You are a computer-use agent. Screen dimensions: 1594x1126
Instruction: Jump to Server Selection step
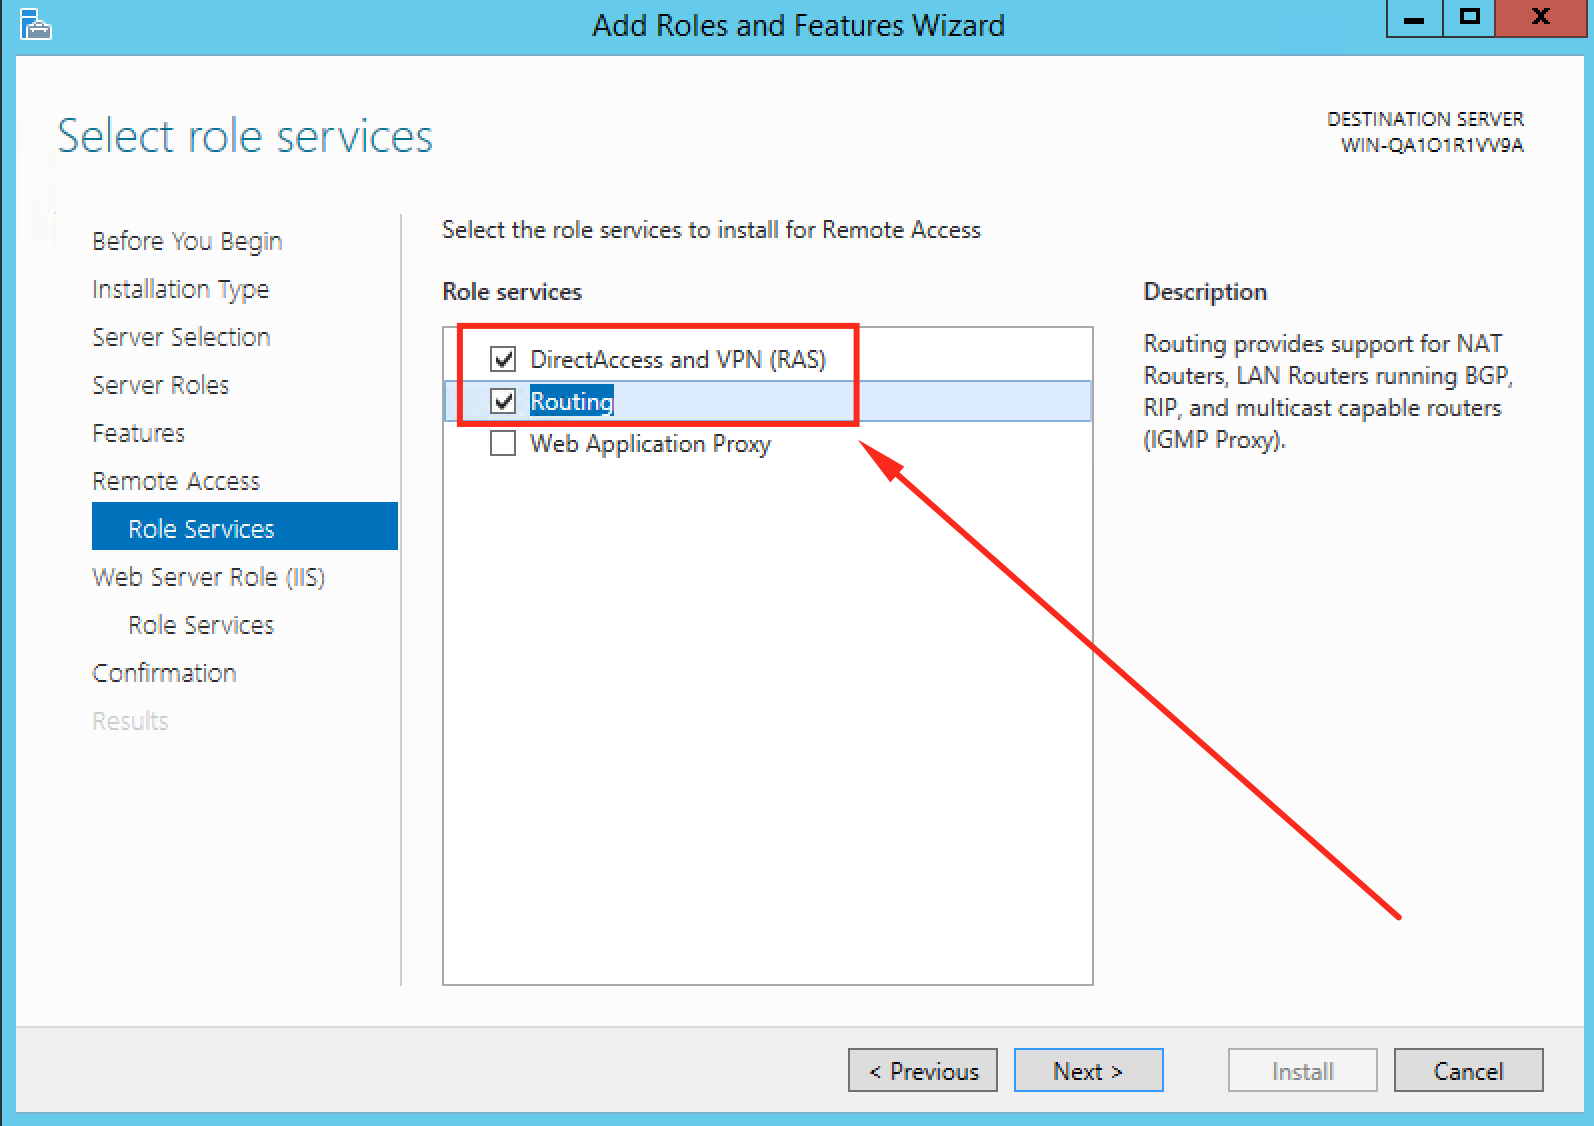point(181,337)
